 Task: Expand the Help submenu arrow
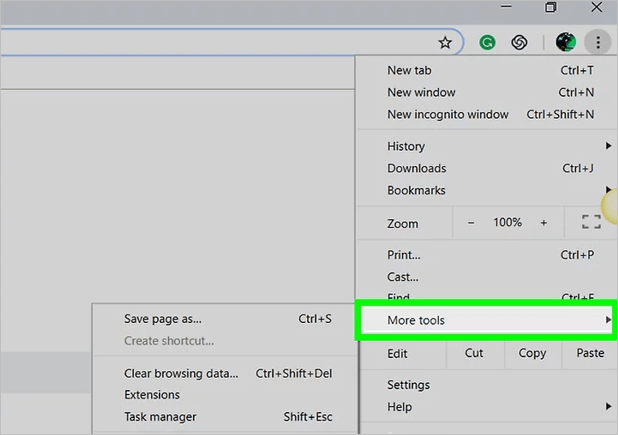pyautogui.click(x=608, y=407)
